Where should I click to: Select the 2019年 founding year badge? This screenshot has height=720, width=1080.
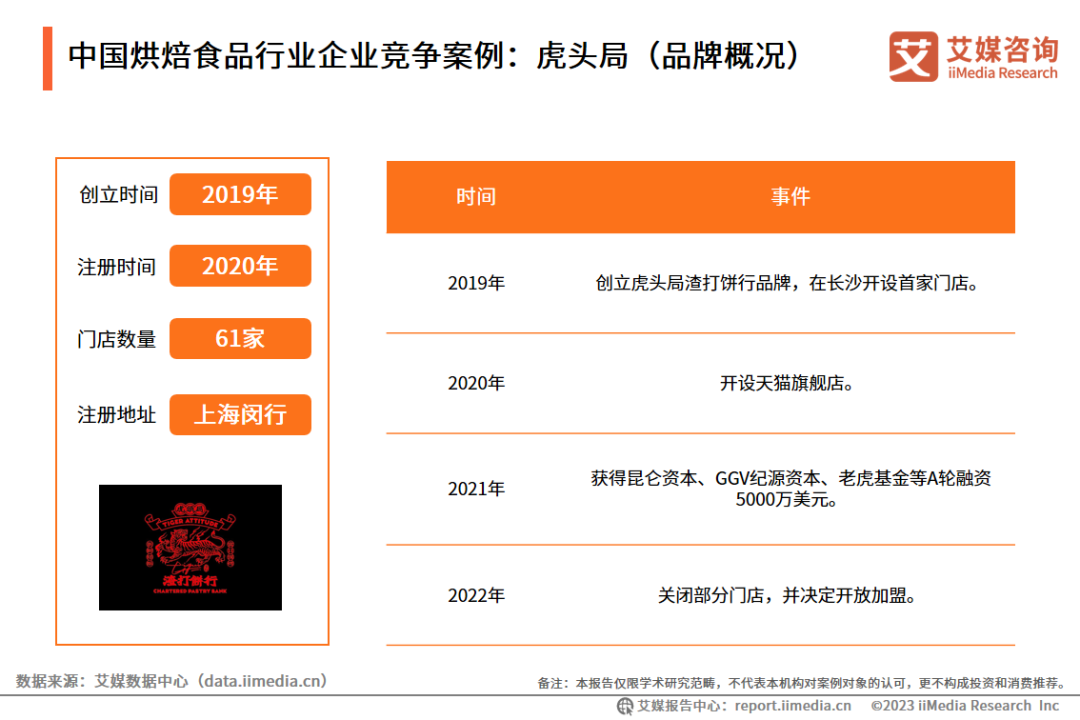click(240, 194)
